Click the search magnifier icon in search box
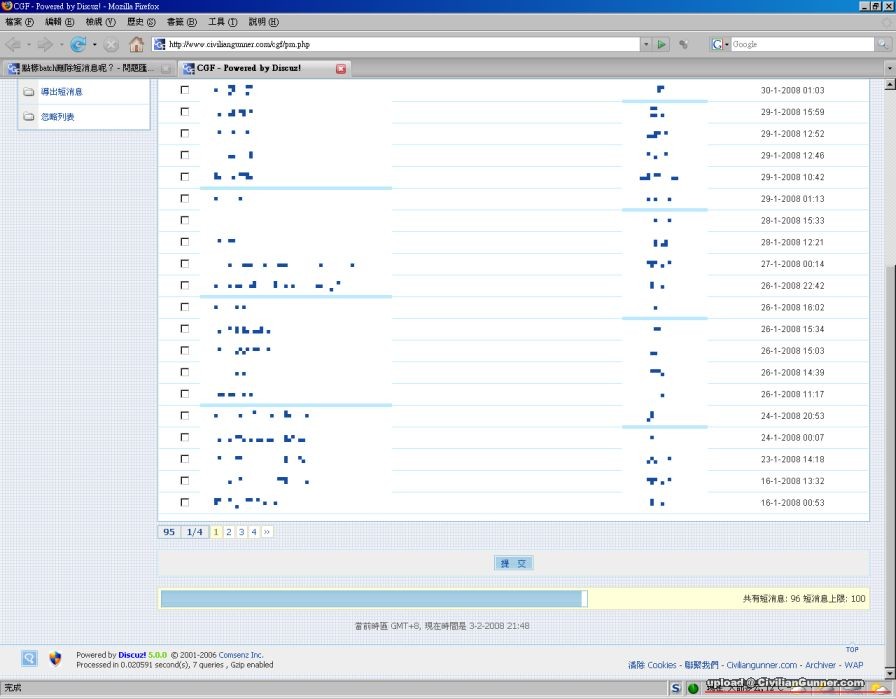 coord(882,44)
